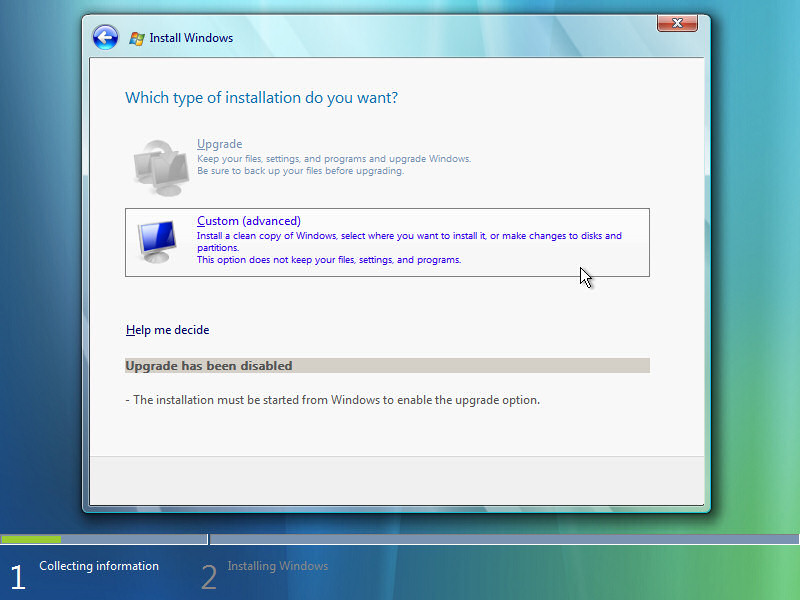800x600 pixels.
Task: Click the blue back arrow button
Action: pos(105,38)
